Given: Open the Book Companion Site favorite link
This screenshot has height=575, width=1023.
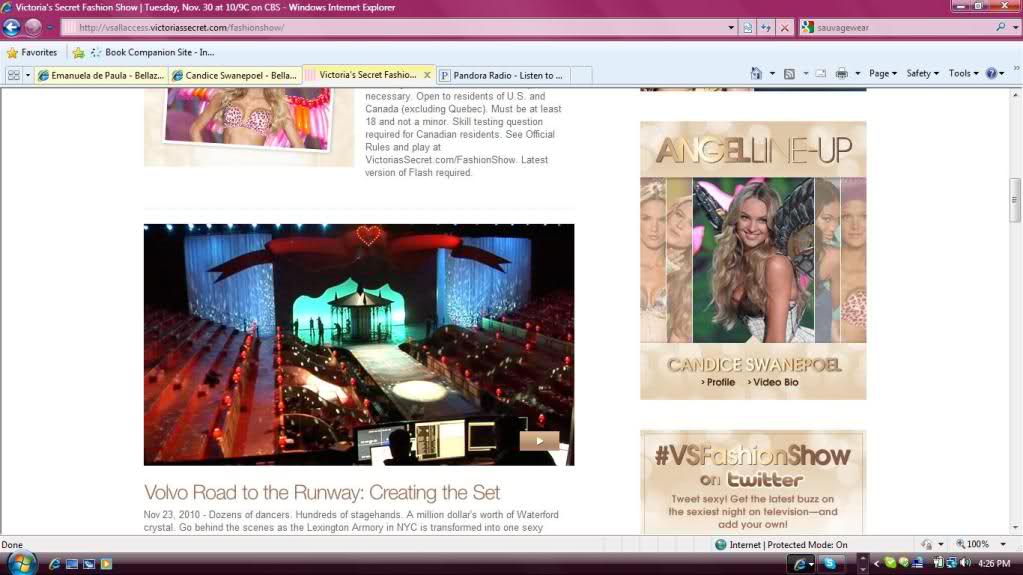Looking at the screenshot, I should tap(153, 52).
